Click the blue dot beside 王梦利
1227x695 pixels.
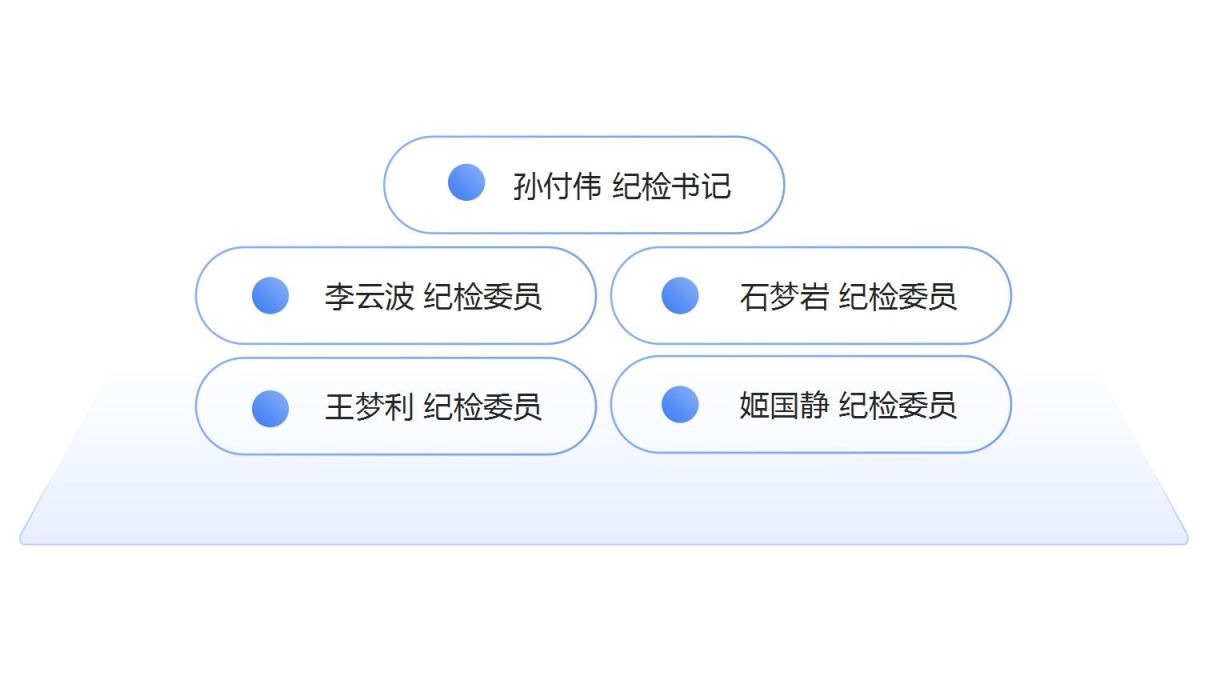[270, 408]
